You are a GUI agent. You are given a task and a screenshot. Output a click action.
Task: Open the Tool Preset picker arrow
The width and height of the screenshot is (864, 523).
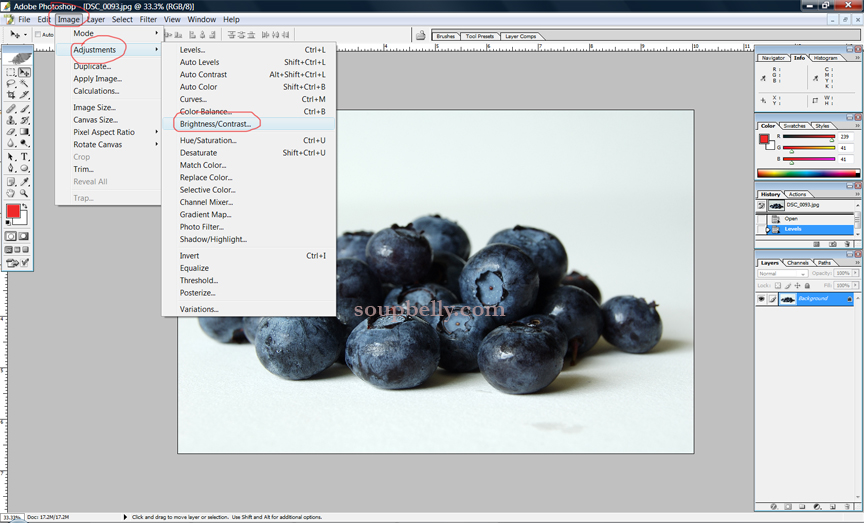pyautogui.click(x=25, y=35)
